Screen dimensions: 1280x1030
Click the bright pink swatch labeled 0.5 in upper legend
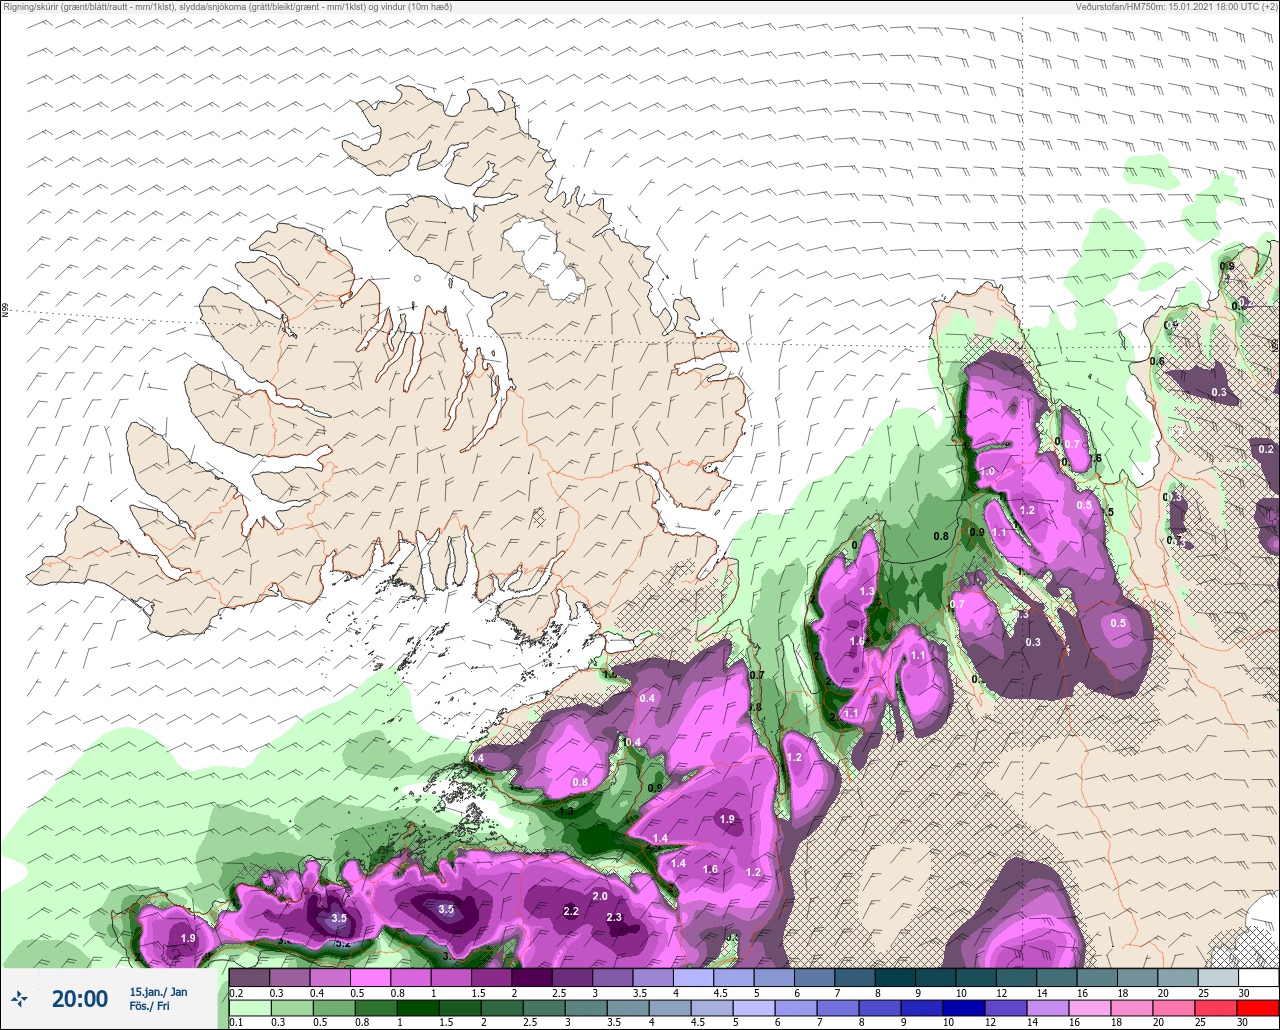pyautogui.click(x=370, y=977)
